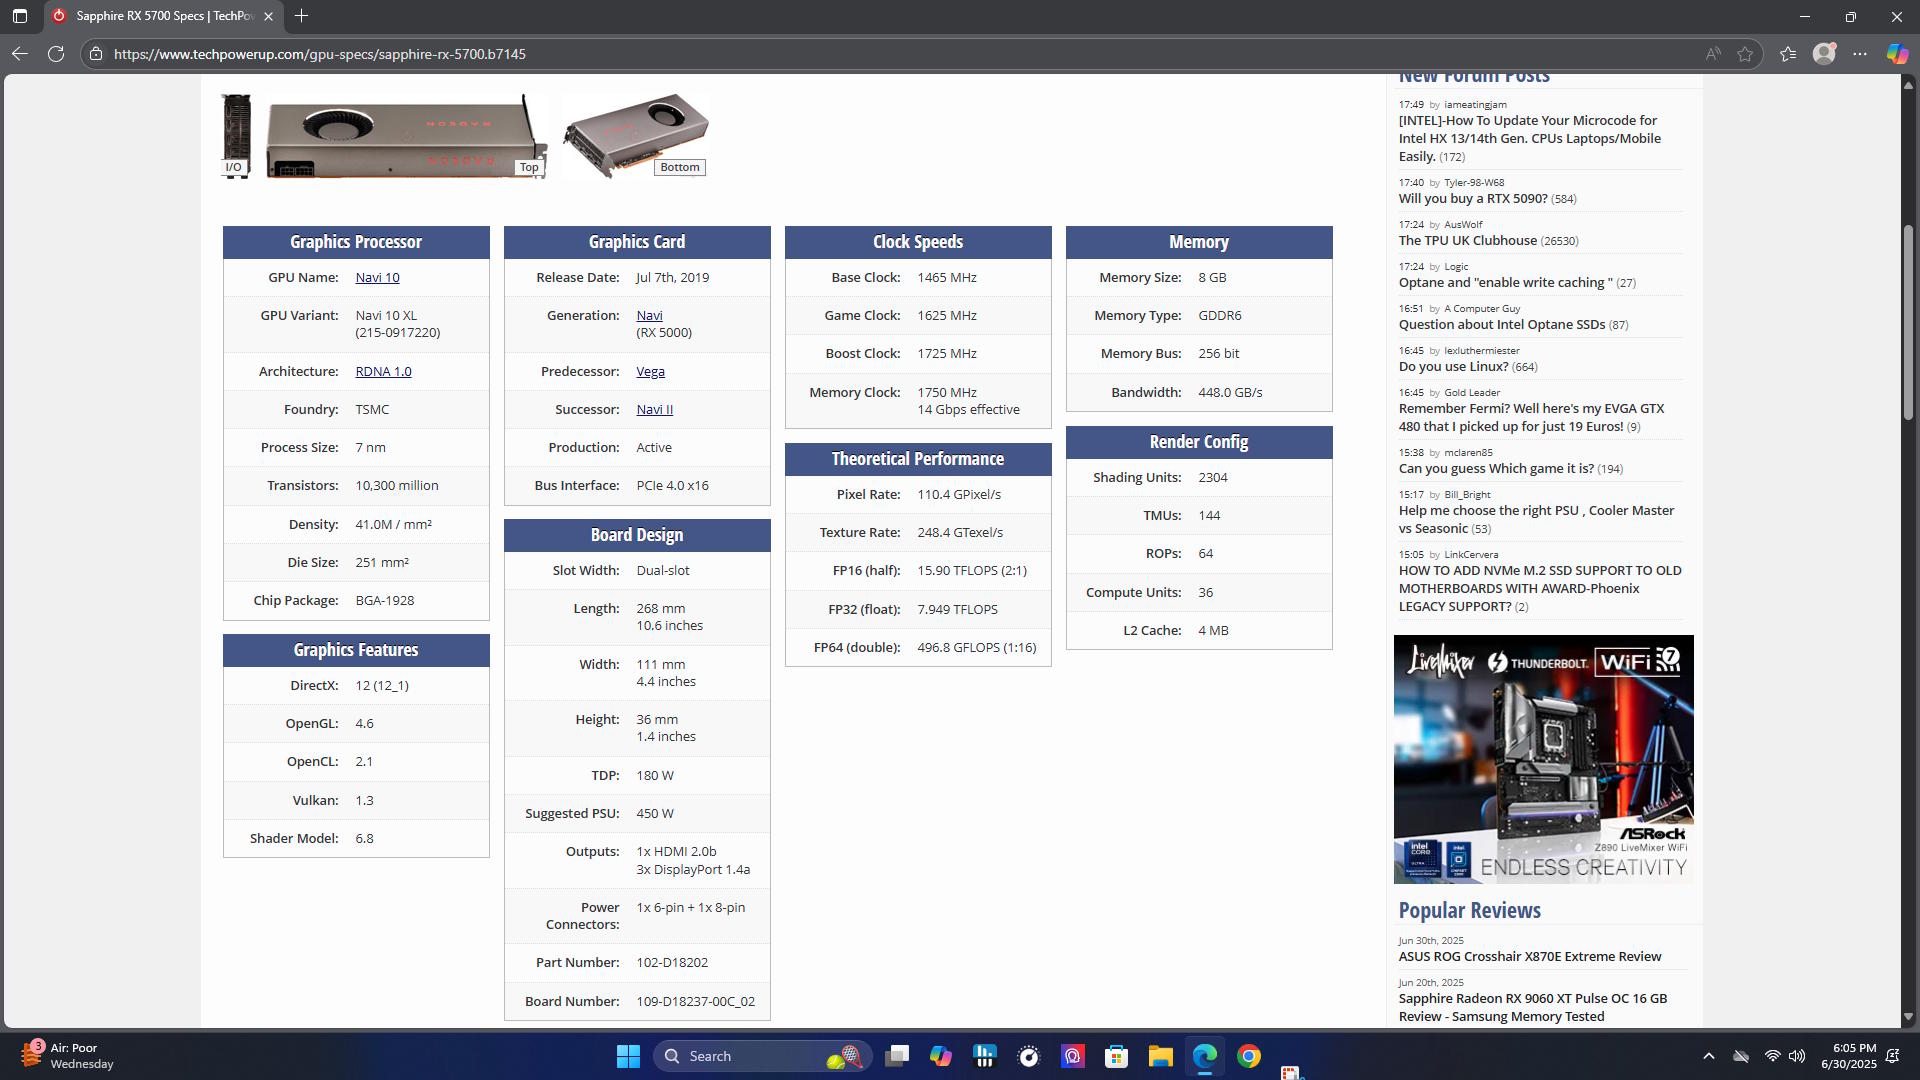Select the 450 W suggested PSU value
The width and height of the screenshot is (1920, 1080).
[655, 814]
